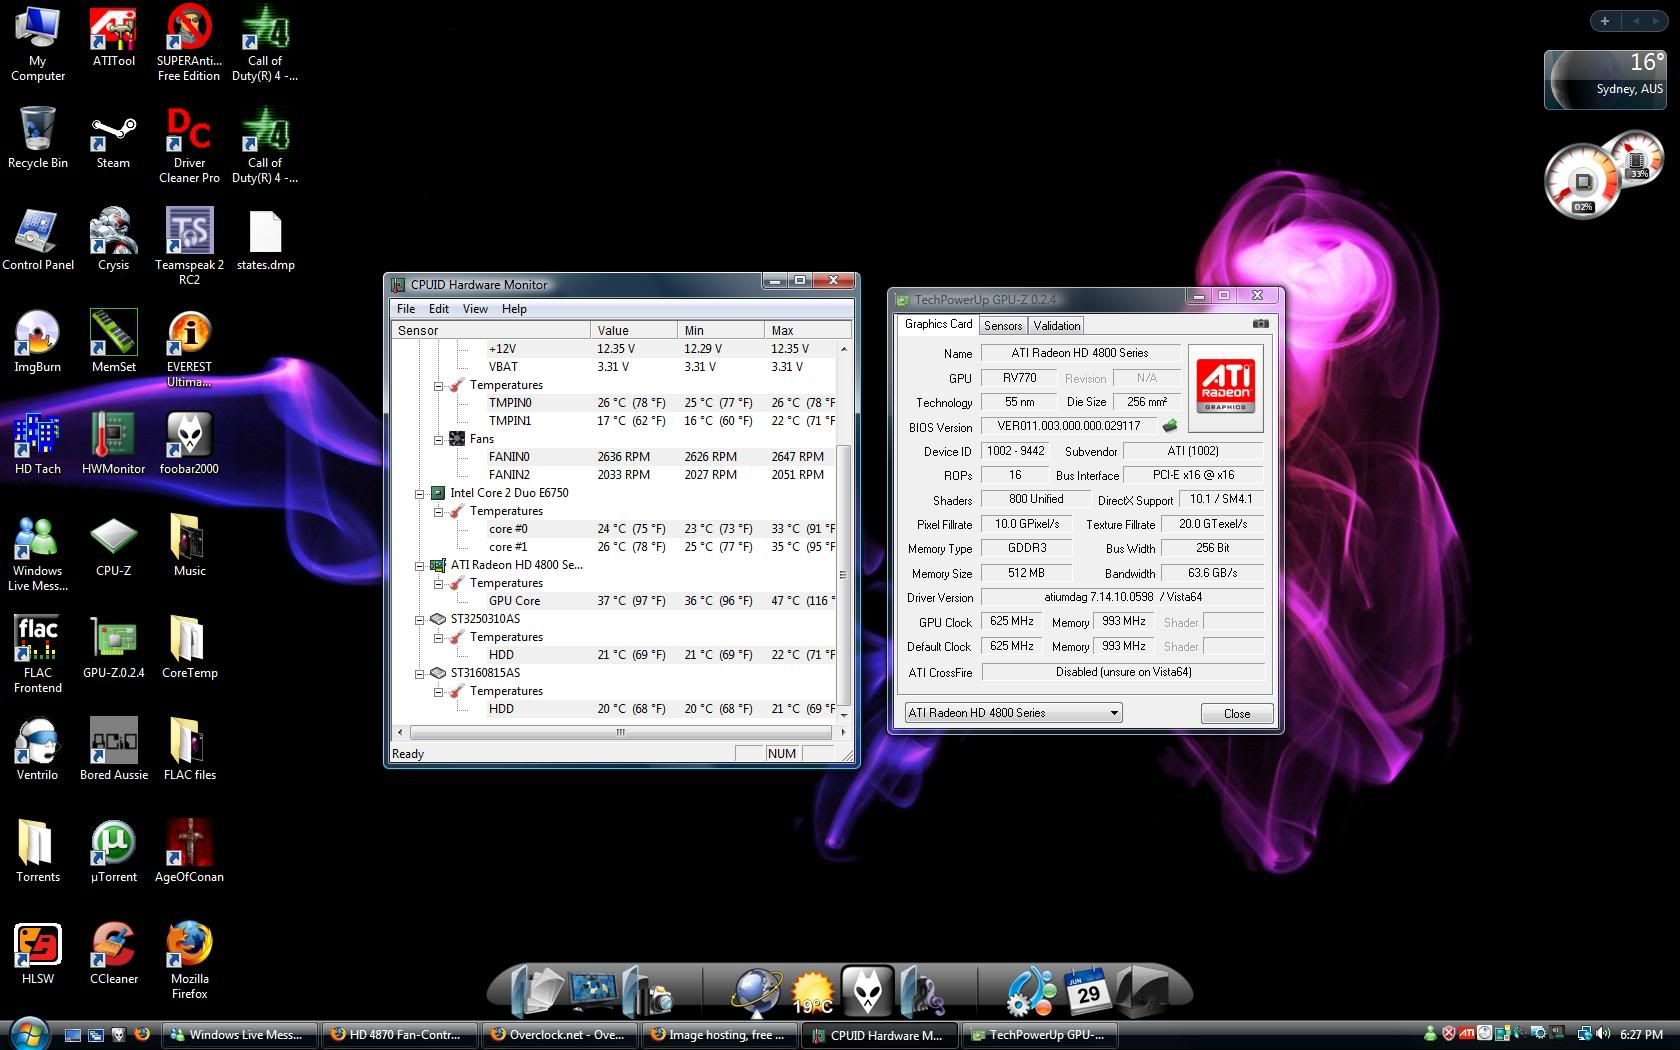Image resolution: width=1680 pixels, height=1050 pixels.
Task: Open the Edit menu in Hardware Monitor
Action: (439, 309)
